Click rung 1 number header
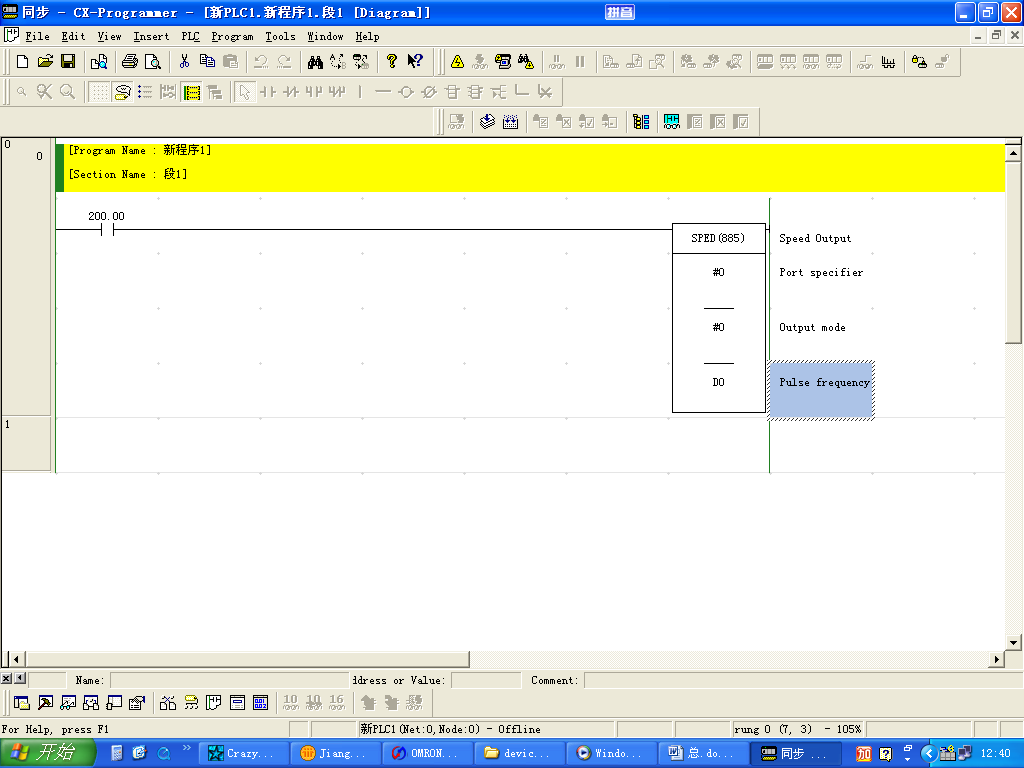Image resolution: width=1024 pixels, height=768 pixels. [26, 443]
